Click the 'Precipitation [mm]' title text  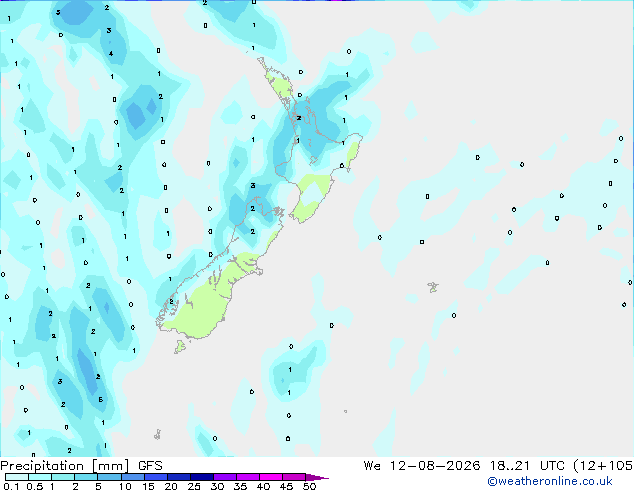point(65,466)
